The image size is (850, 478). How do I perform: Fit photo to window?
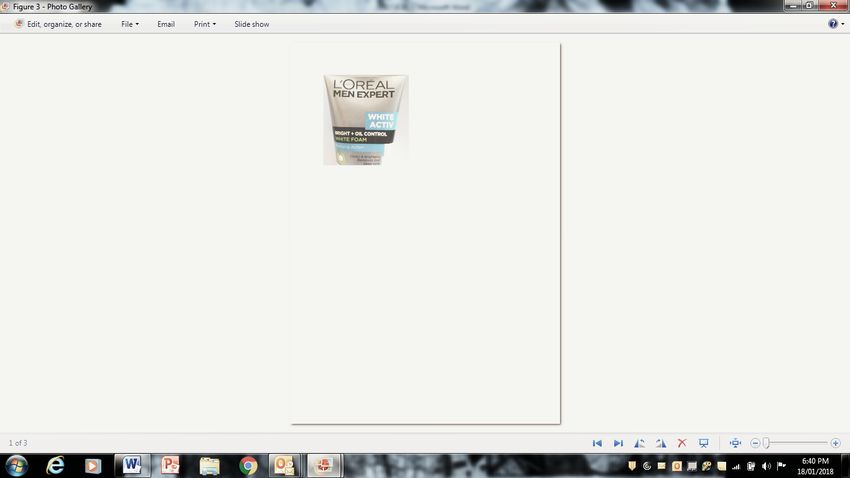pyautogui.click(x=735, y=443)
